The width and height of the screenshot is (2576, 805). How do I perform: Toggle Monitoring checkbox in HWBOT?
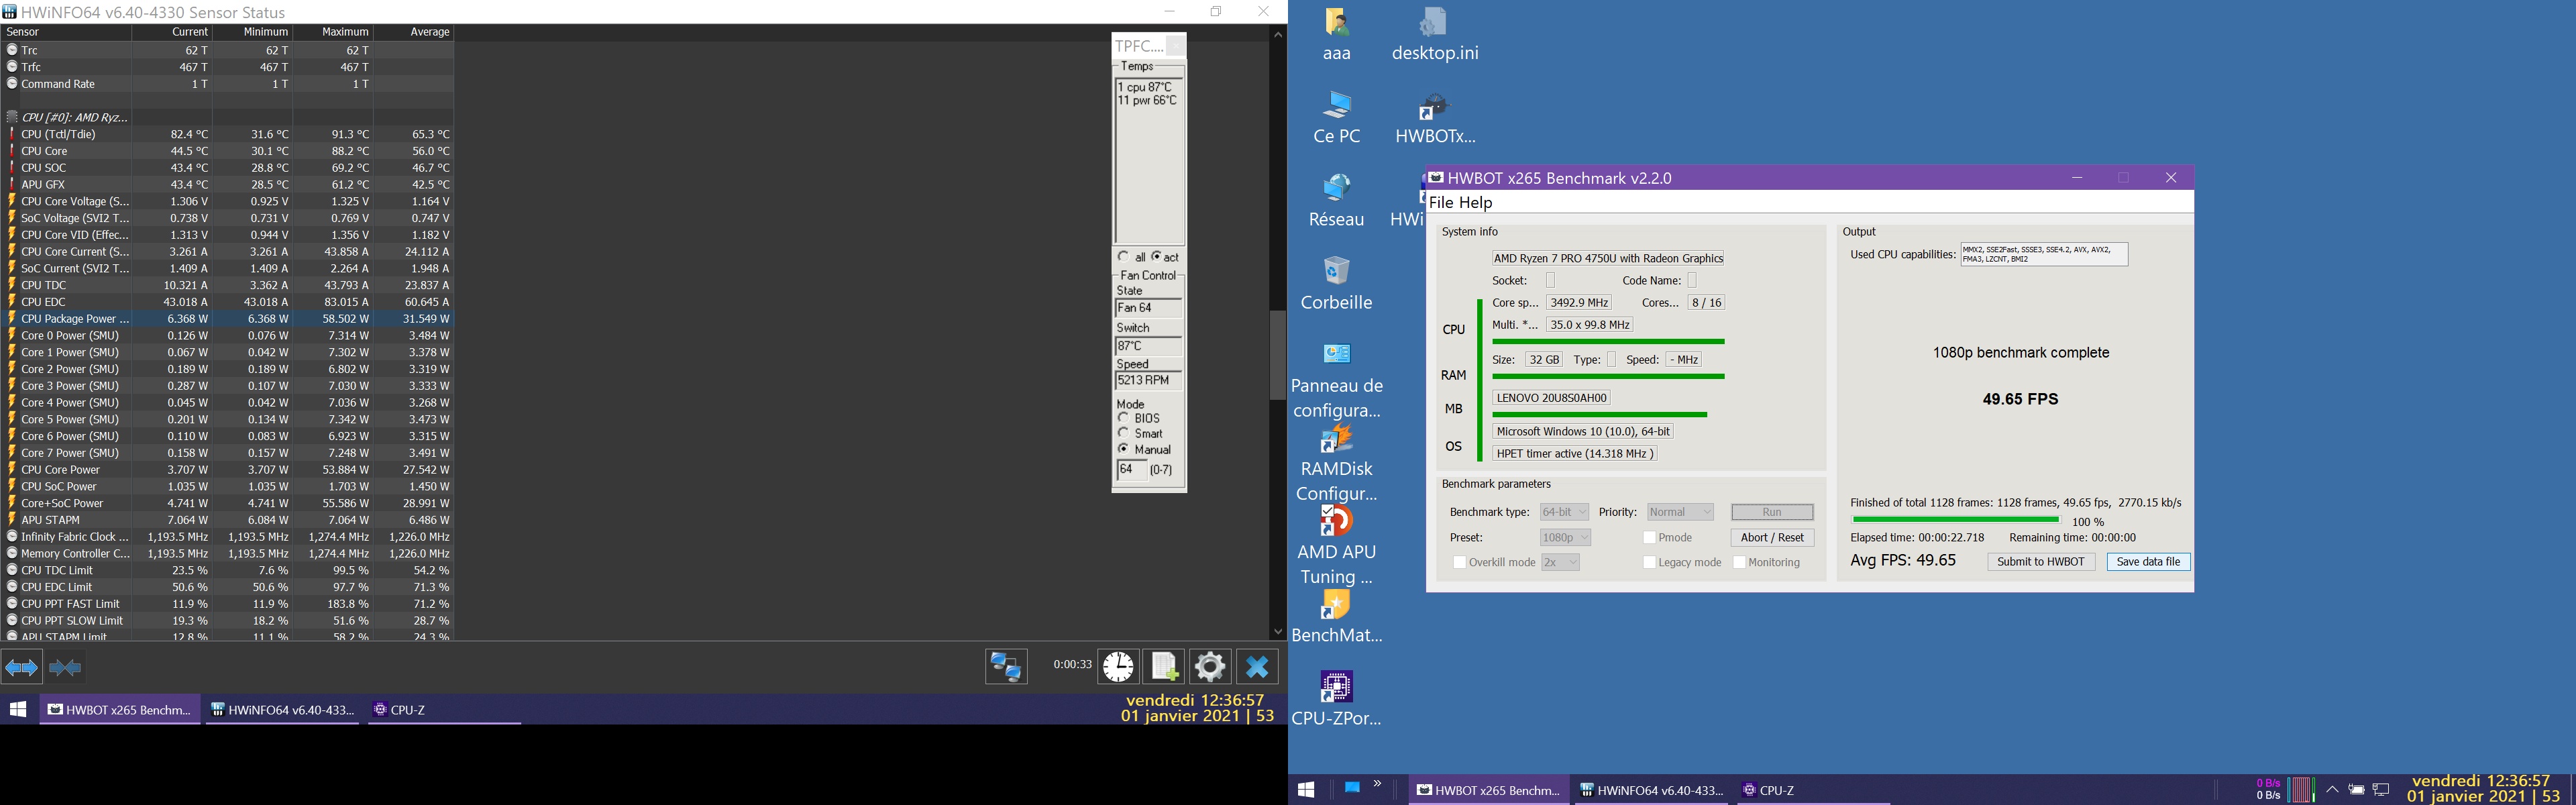1739,563
